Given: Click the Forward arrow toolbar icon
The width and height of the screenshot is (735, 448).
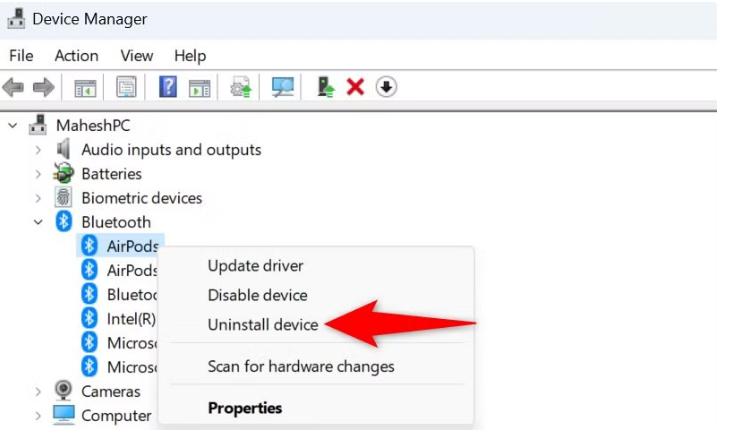Looking at the screenshot, I should (x=44, y=87).
